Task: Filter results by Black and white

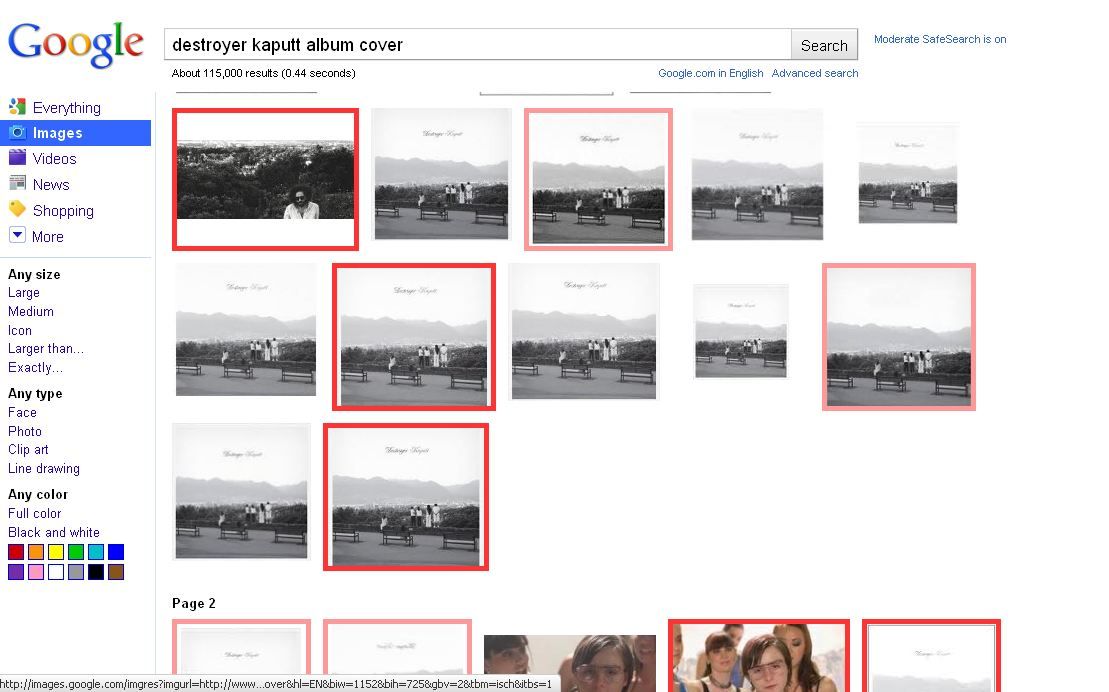Action: click(x=54, y=532)
